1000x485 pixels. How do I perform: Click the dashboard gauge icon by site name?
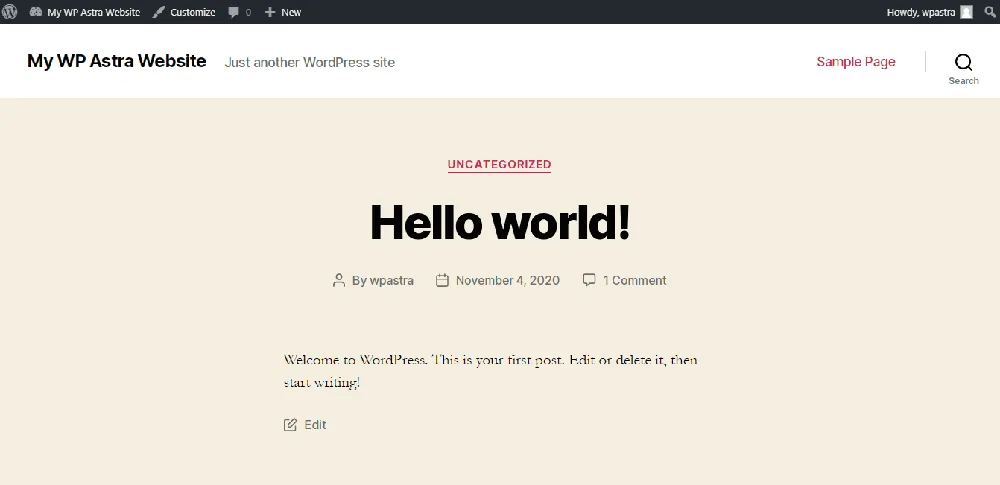(x=36, y=12)
